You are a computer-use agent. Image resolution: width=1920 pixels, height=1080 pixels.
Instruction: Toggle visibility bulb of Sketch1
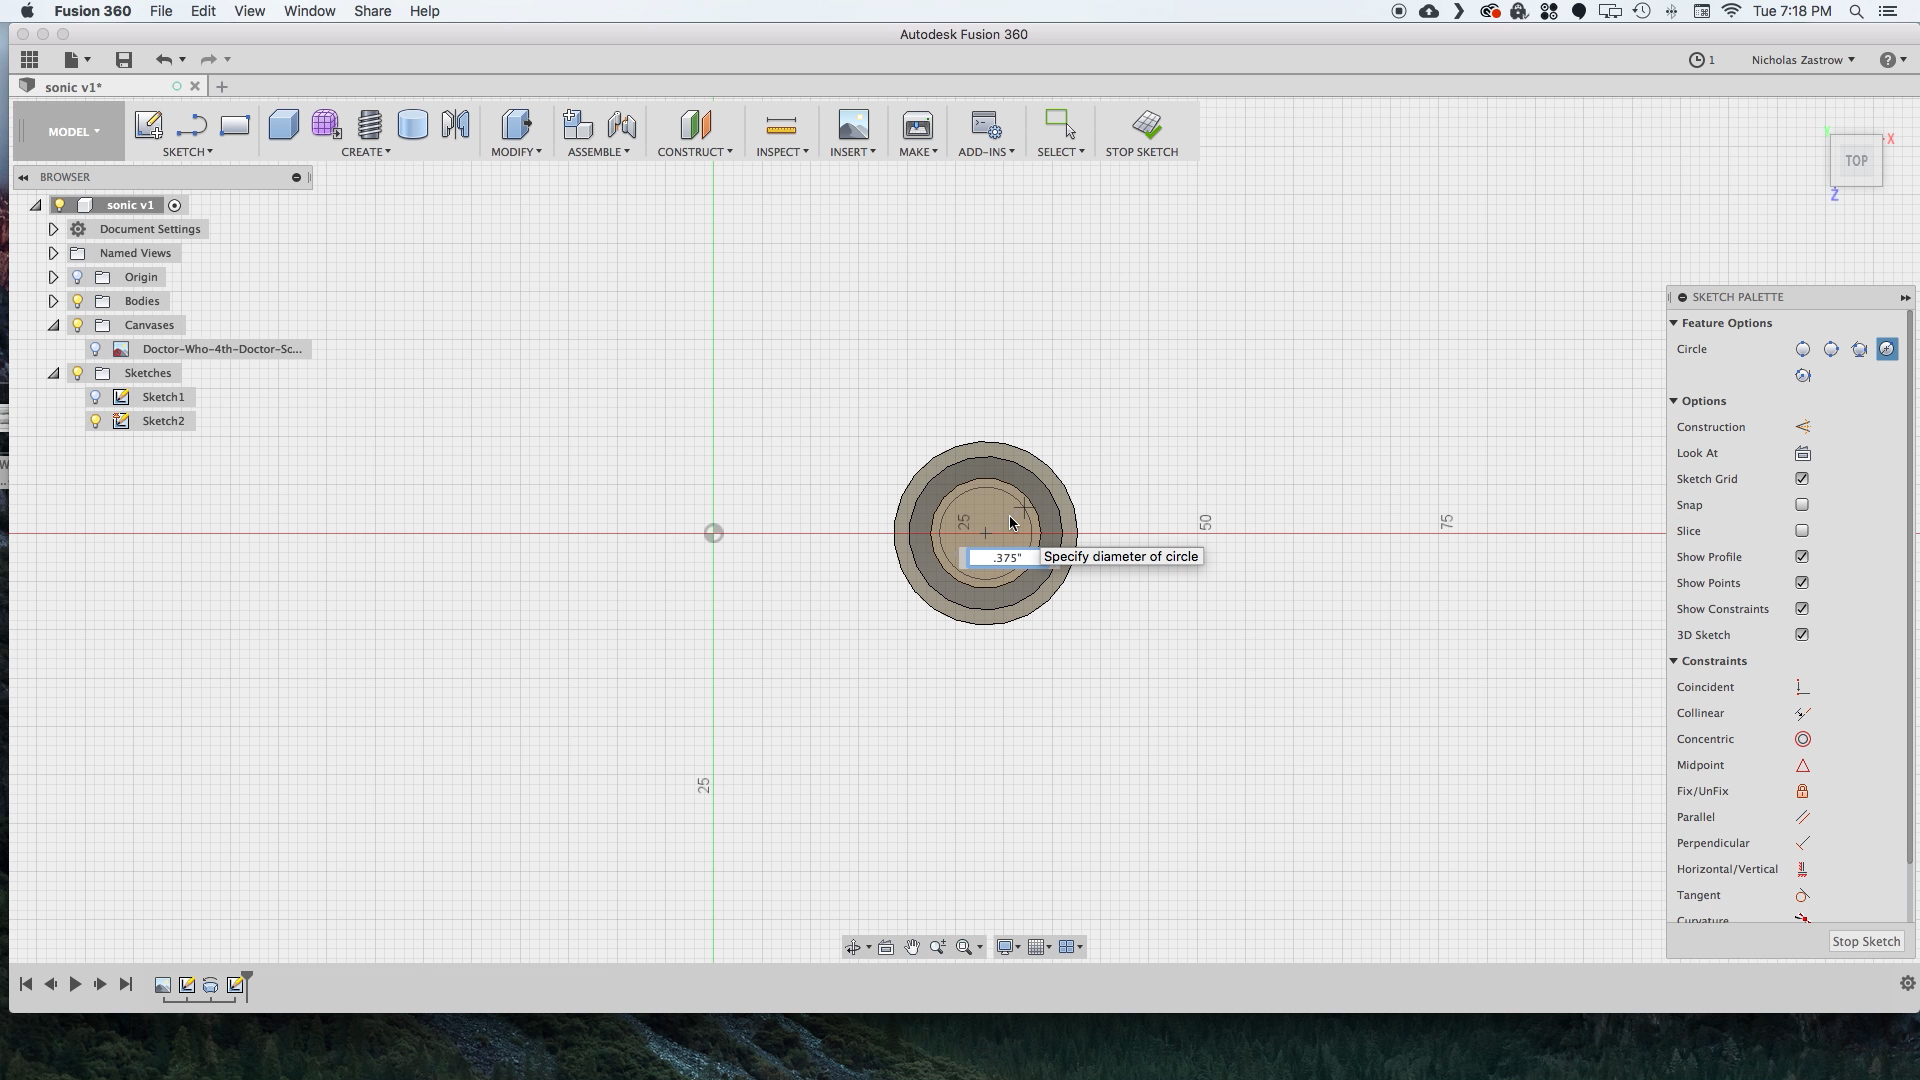[x=96, y=397]
